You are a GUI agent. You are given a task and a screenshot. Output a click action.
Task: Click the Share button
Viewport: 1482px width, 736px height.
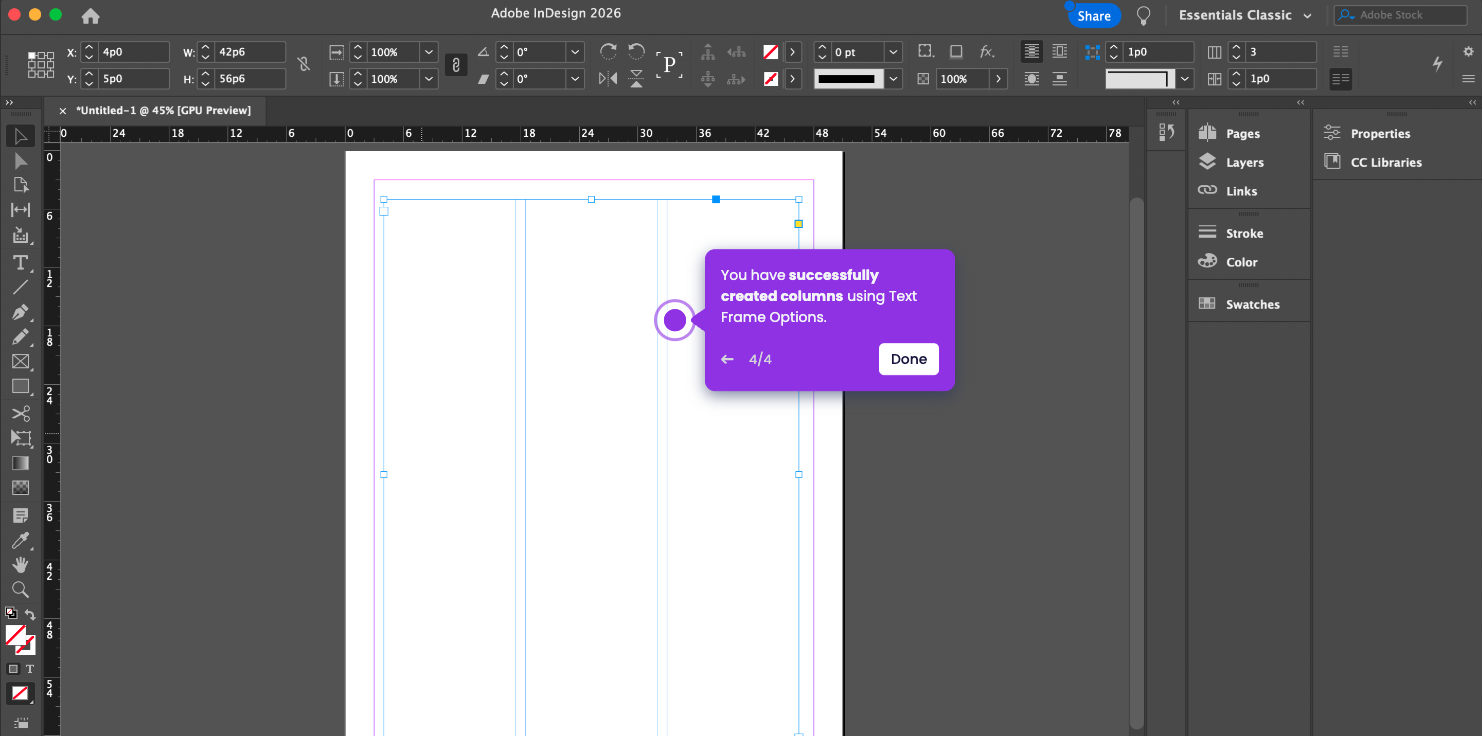click(x=1093, y=16)
